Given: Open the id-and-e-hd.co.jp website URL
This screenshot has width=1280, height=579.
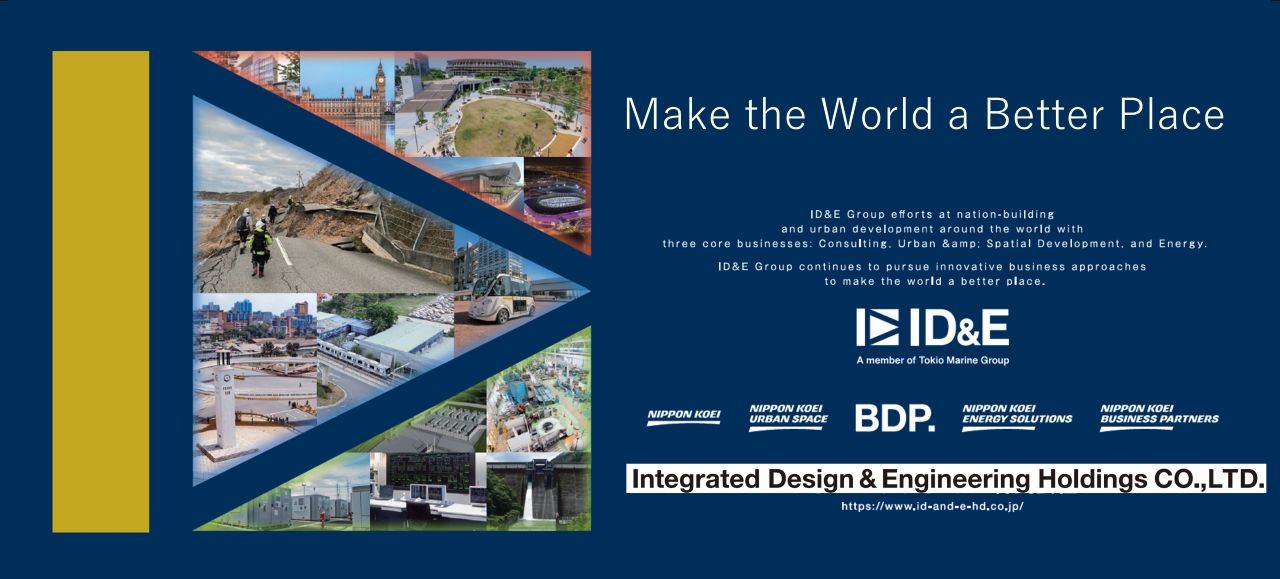Looking at the screenshot, I should [x=932, y=507].
